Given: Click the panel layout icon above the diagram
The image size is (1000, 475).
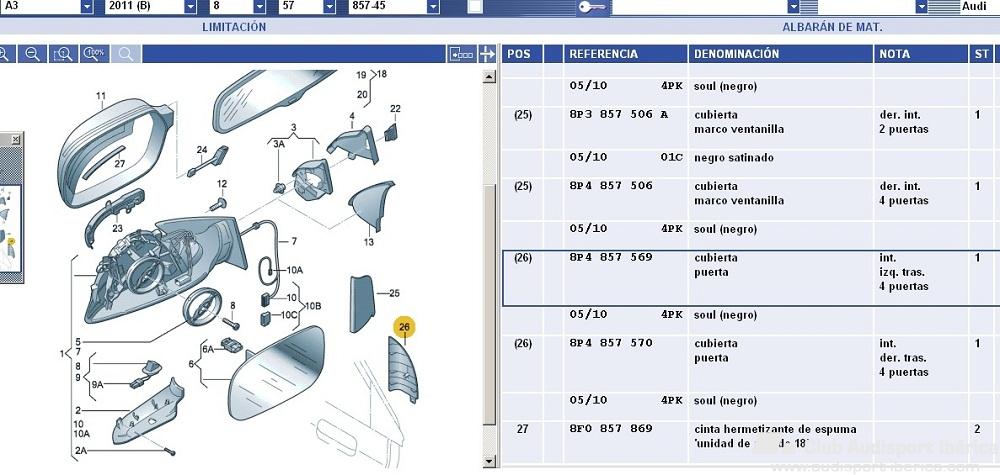Looking at the screenshot, I should pos(462,54).
